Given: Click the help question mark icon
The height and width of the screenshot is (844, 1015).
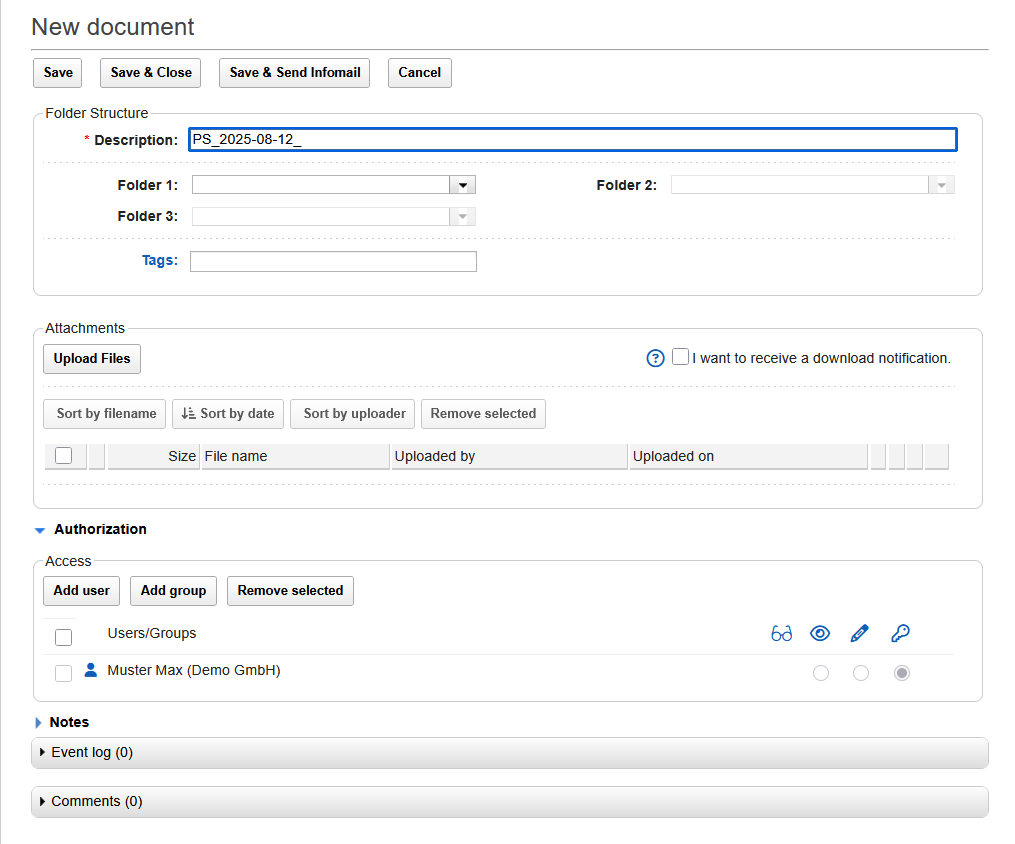Looking at the screenshot, I should 656,359.
